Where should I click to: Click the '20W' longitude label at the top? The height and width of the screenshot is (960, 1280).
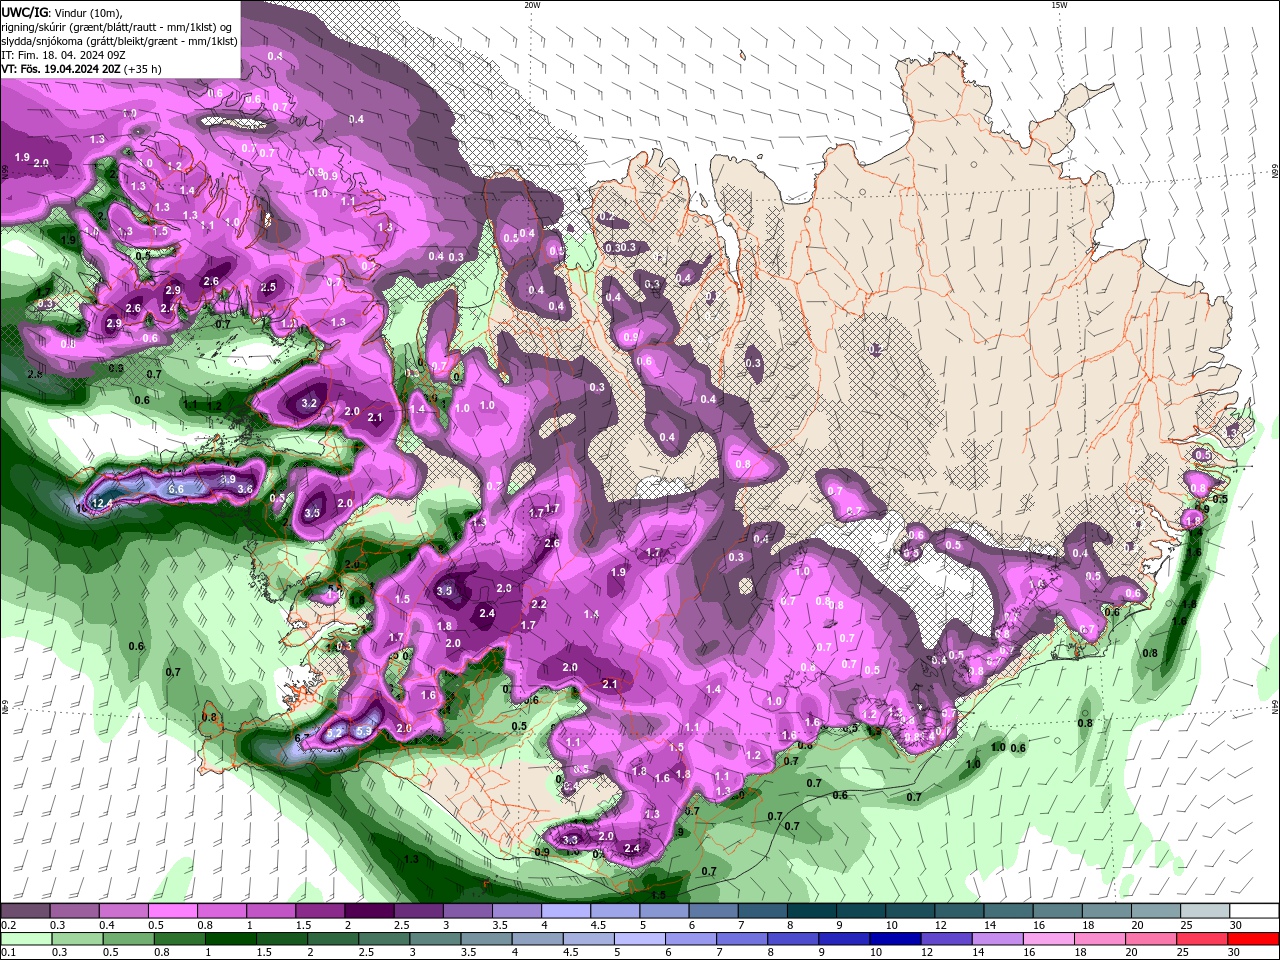click(532, 5)
